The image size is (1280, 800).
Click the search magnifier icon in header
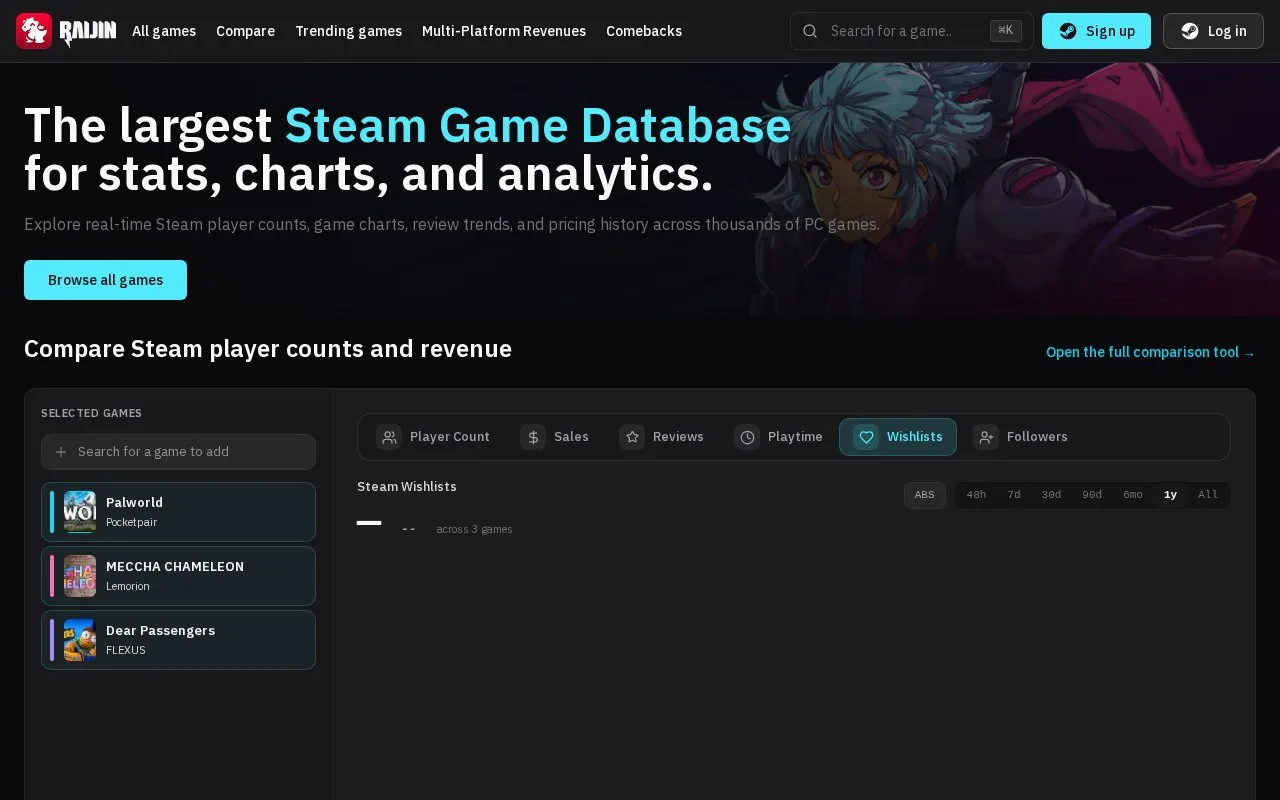point(810,31)
